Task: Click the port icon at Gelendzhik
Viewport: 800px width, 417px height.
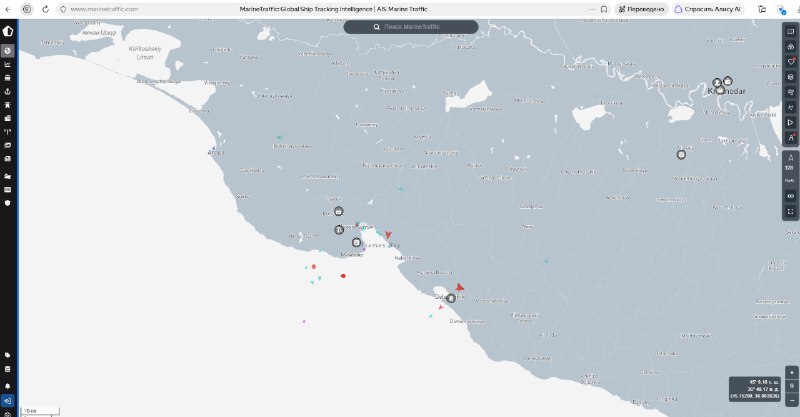Action: point(451,298)
